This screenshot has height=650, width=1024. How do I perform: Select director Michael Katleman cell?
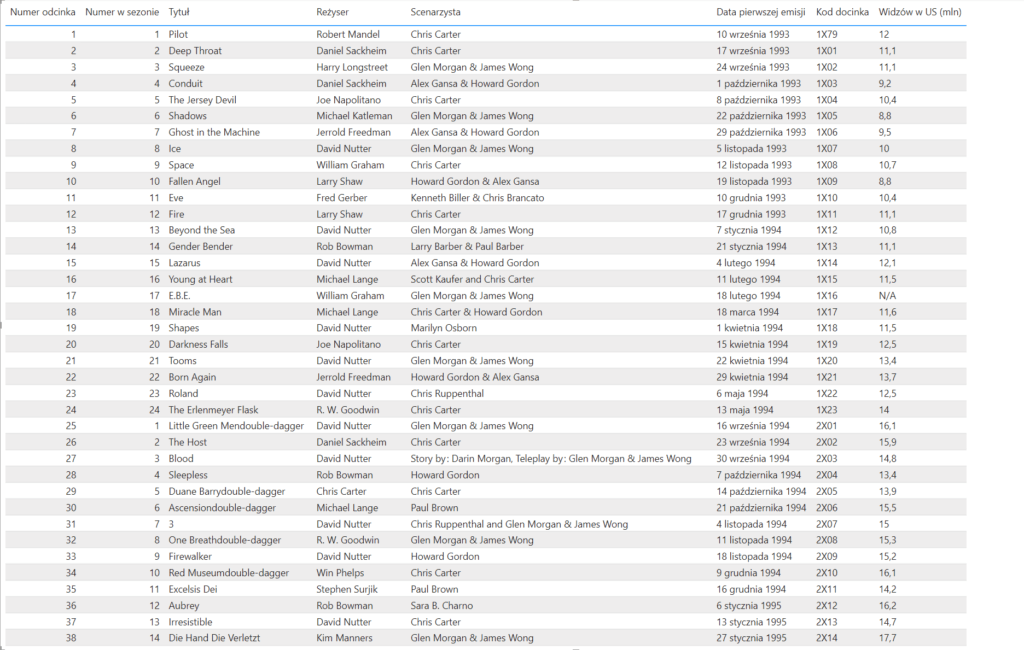click(355, 116)
